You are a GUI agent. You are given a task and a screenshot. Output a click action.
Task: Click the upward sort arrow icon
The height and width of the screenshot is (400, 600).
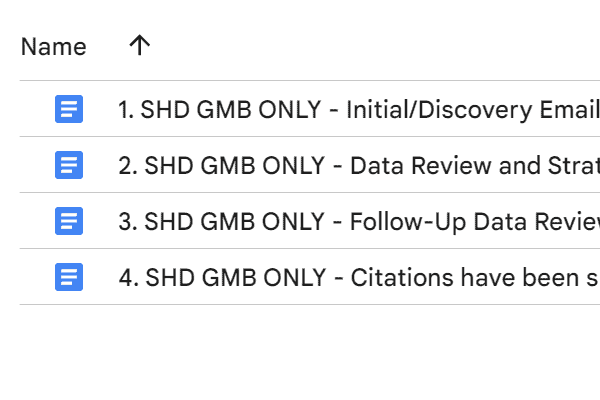tap(139, 45)
